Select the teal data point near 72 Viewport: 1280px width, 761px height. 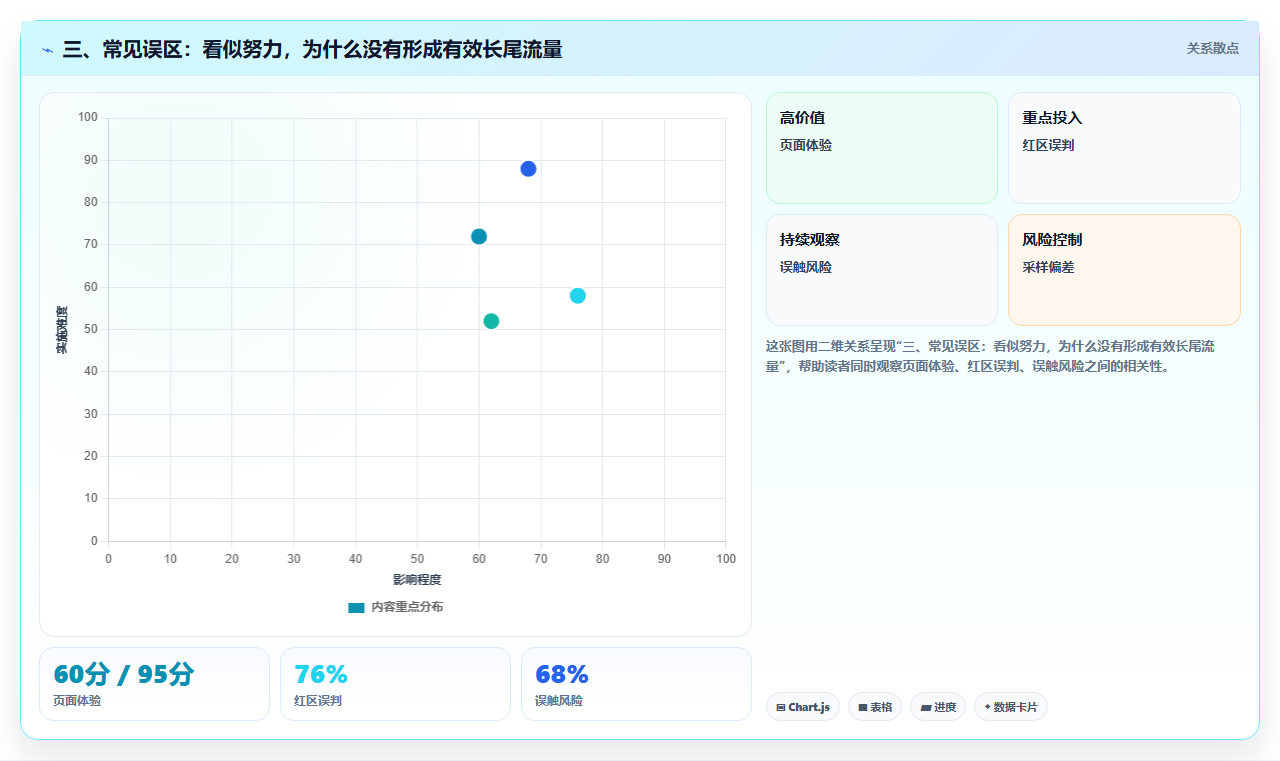(479, 237)
